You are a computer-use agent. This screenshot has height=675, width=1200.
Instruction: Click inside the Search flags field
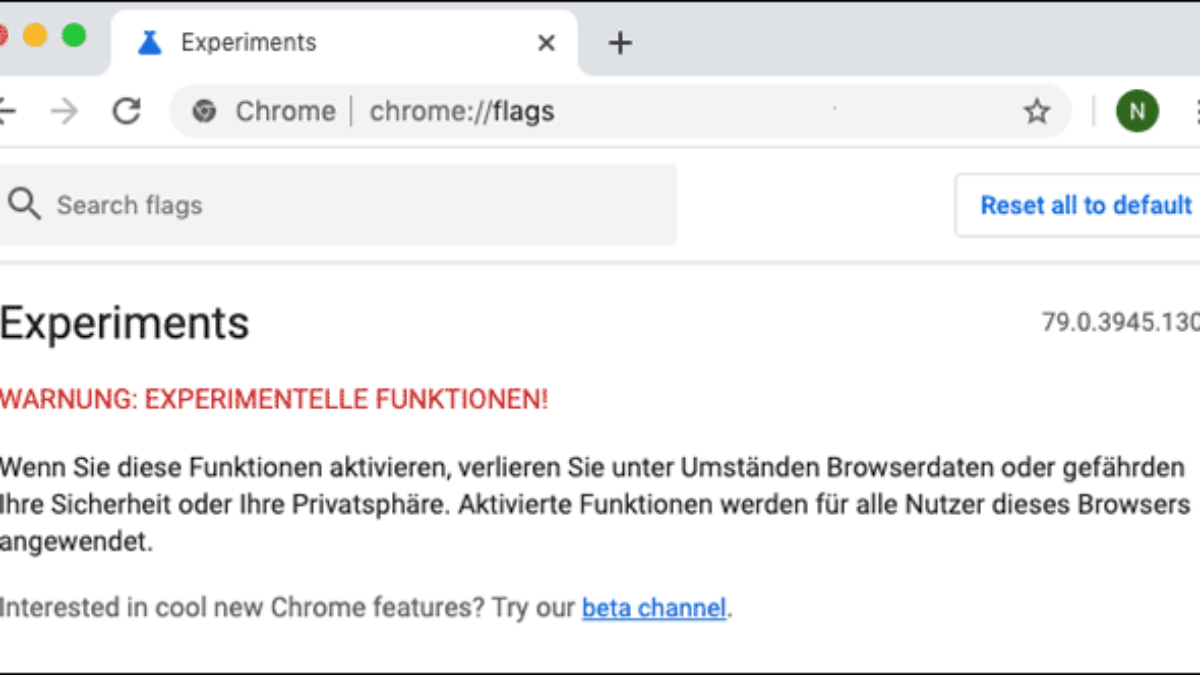click(350, 205)
